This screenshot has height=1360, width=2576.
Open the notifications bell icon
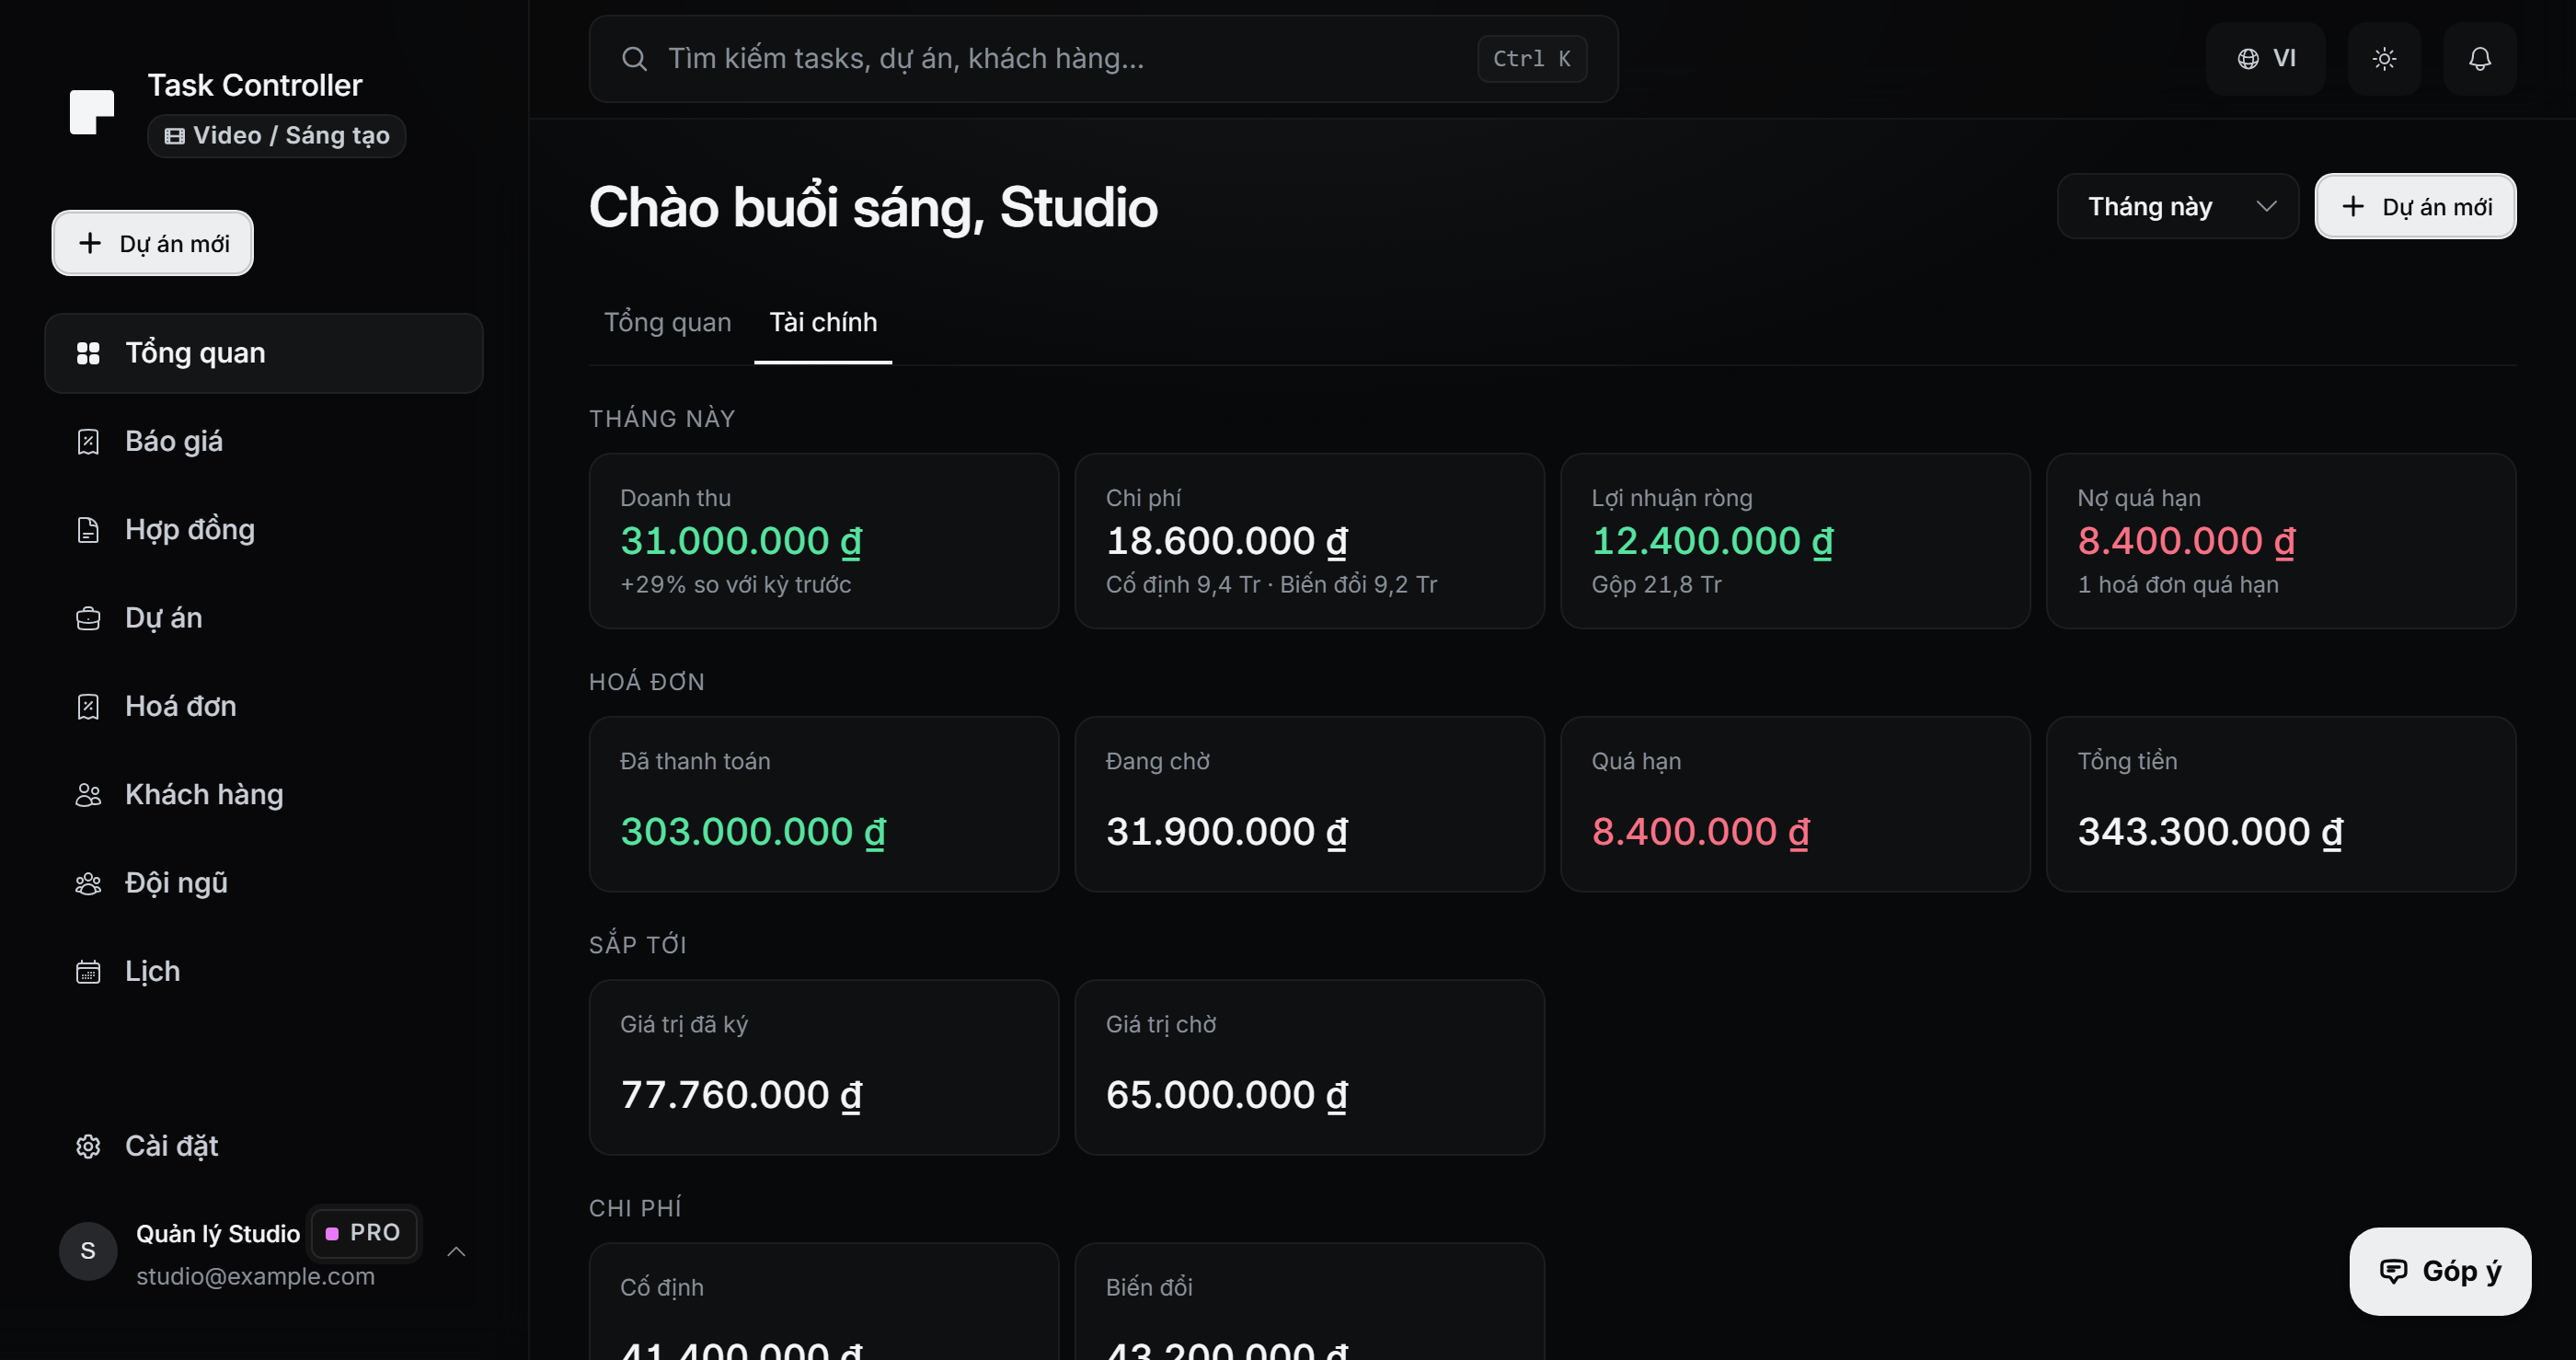tap(2479, 59)
